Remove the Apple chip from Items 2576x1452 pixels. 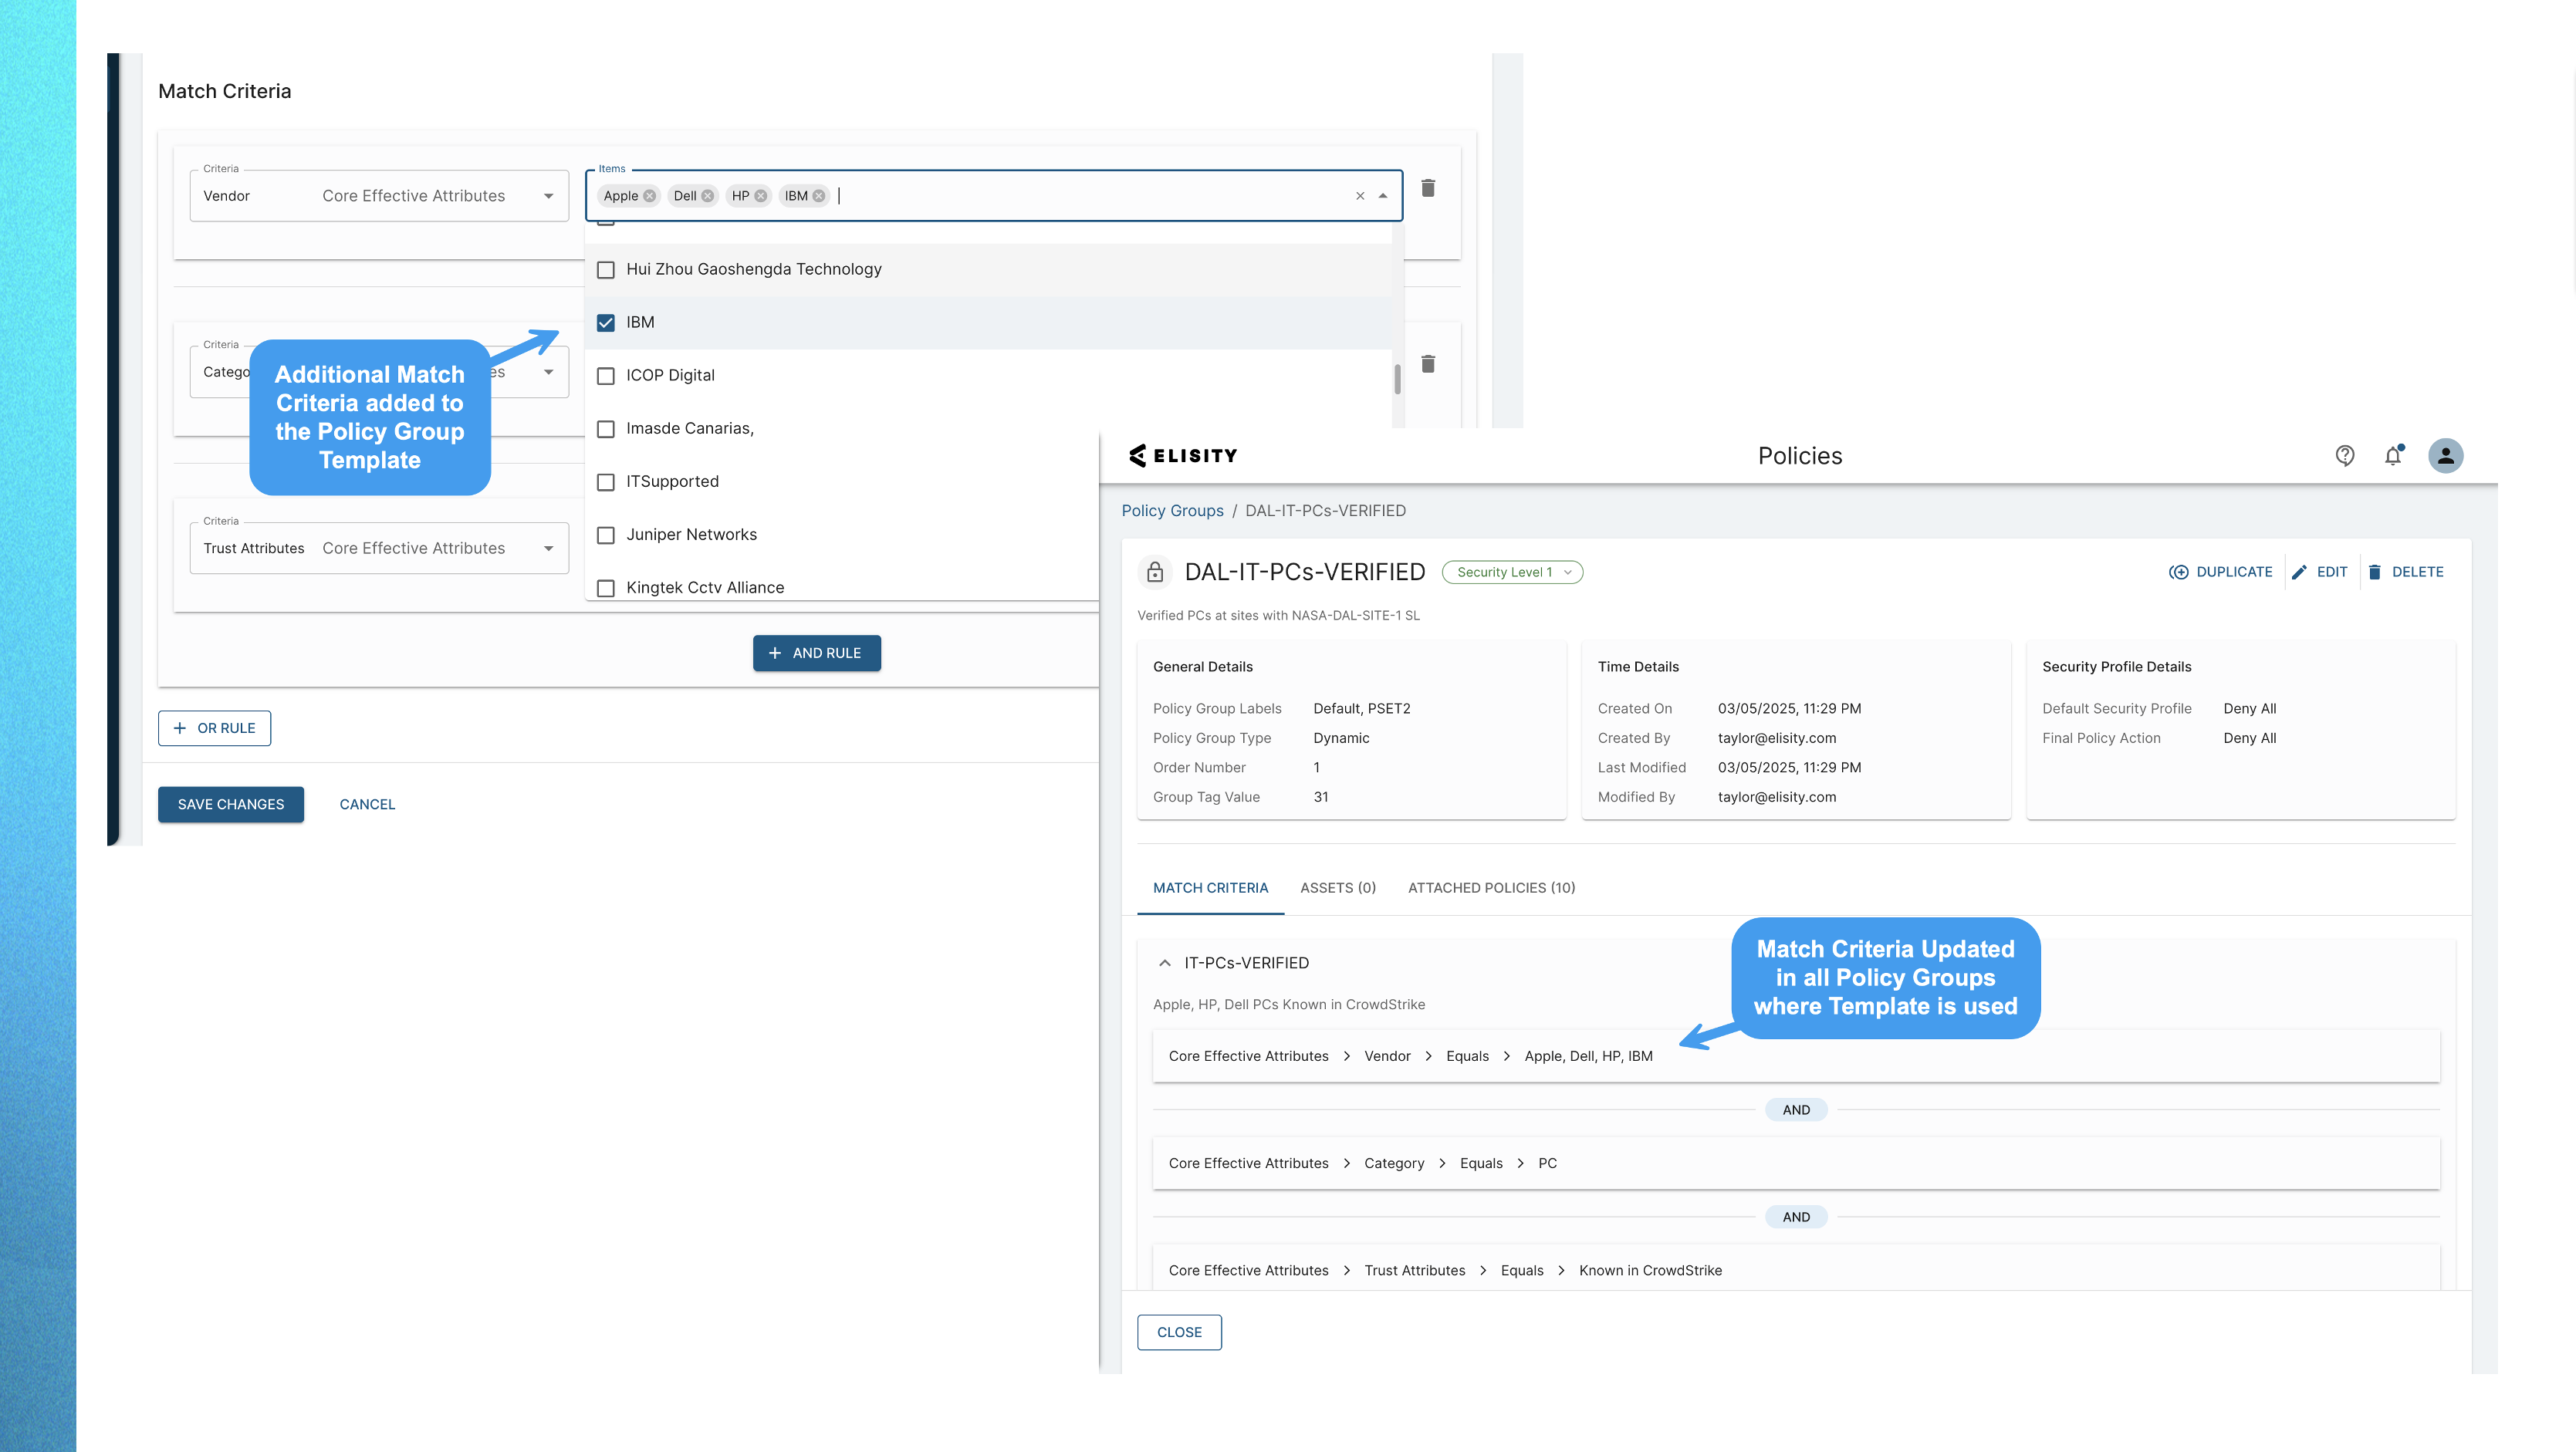click(x=650, y=196)
